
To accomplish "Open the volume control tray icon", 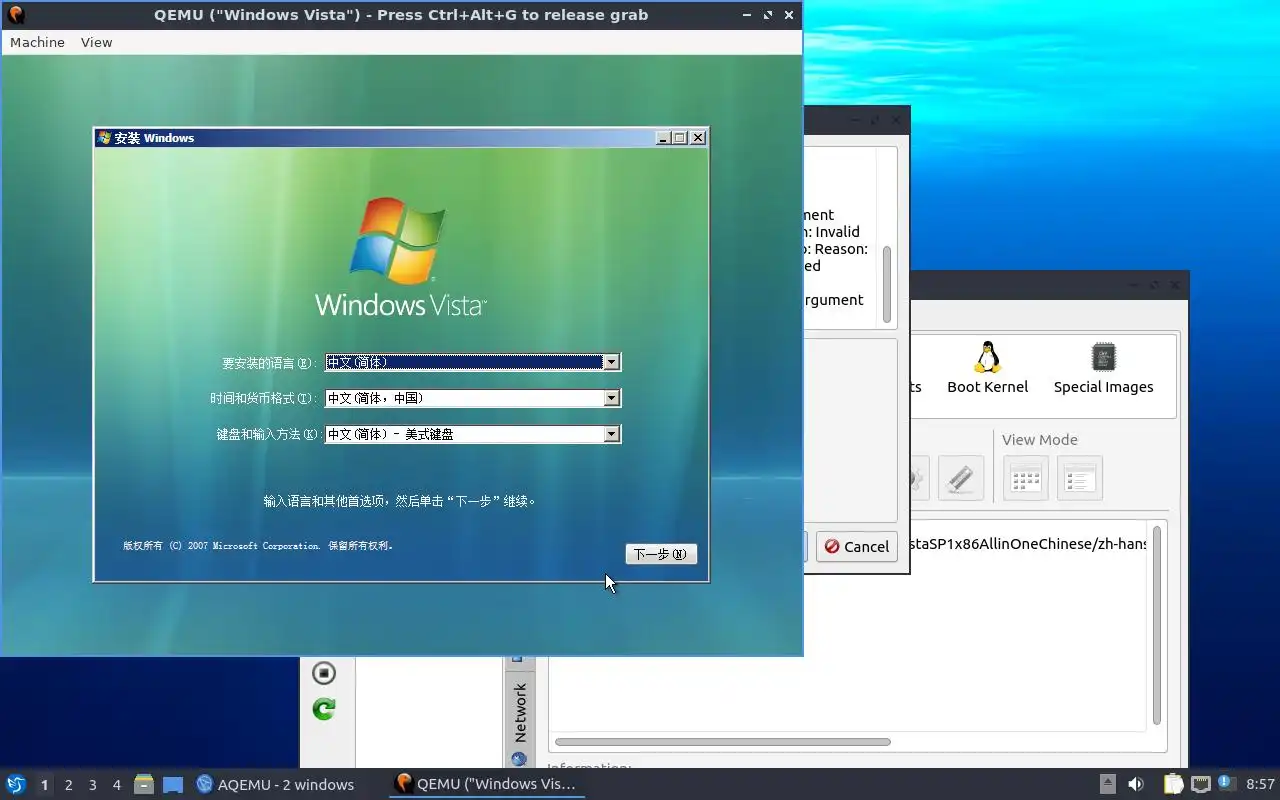I will (x=1136, y=784).
